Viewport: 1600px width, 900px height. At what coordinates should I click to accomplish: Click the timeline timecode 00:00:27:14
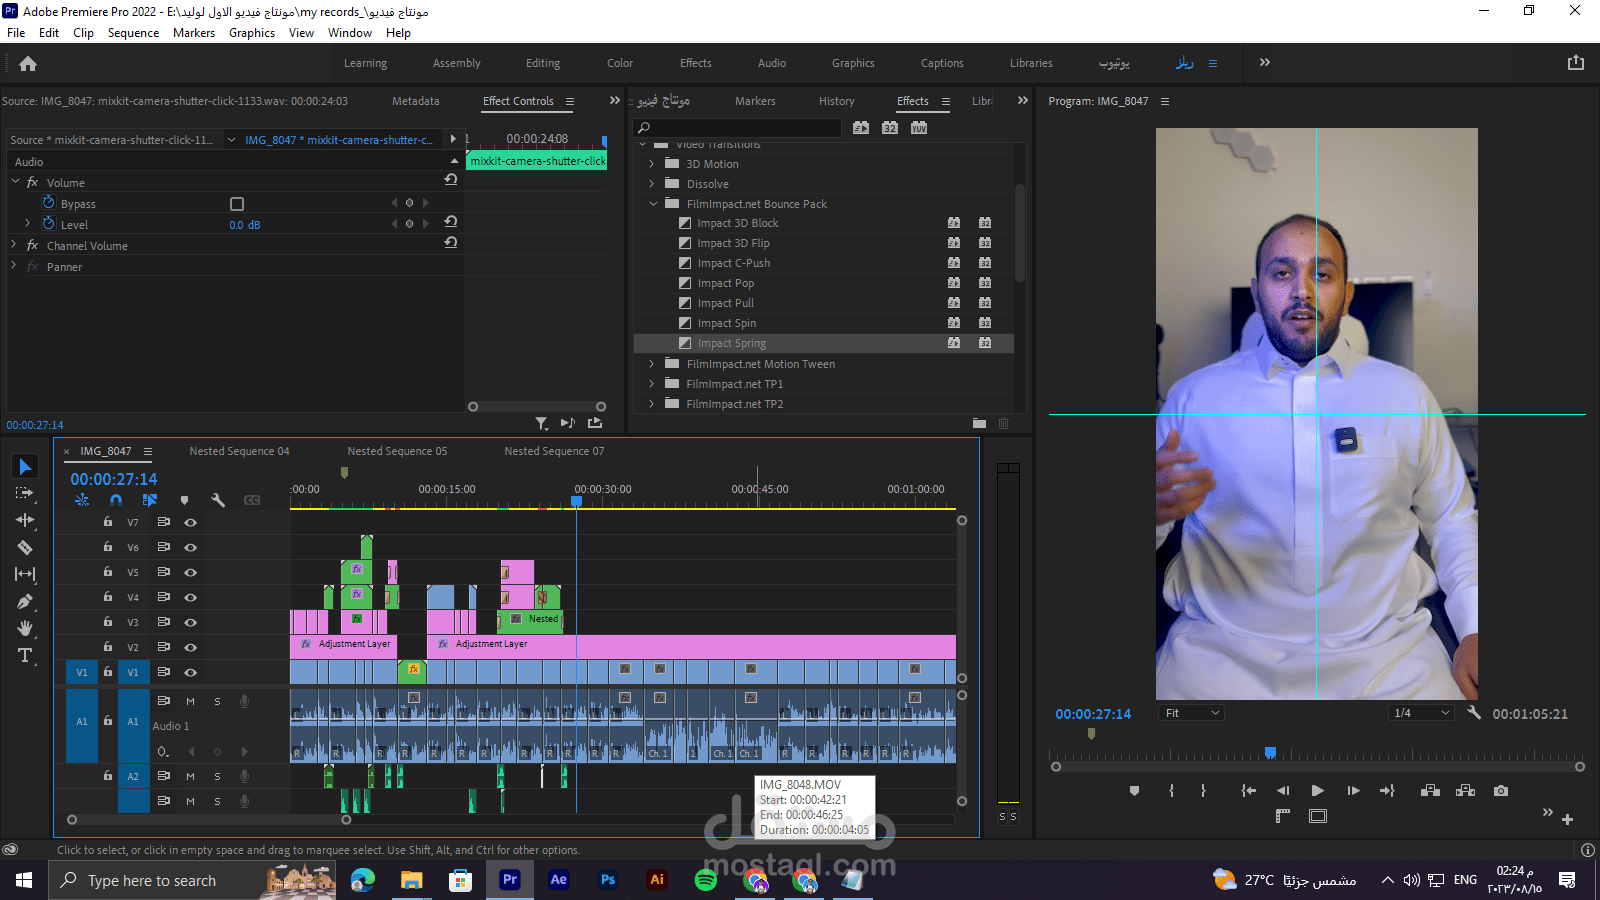tap(114, 479)
